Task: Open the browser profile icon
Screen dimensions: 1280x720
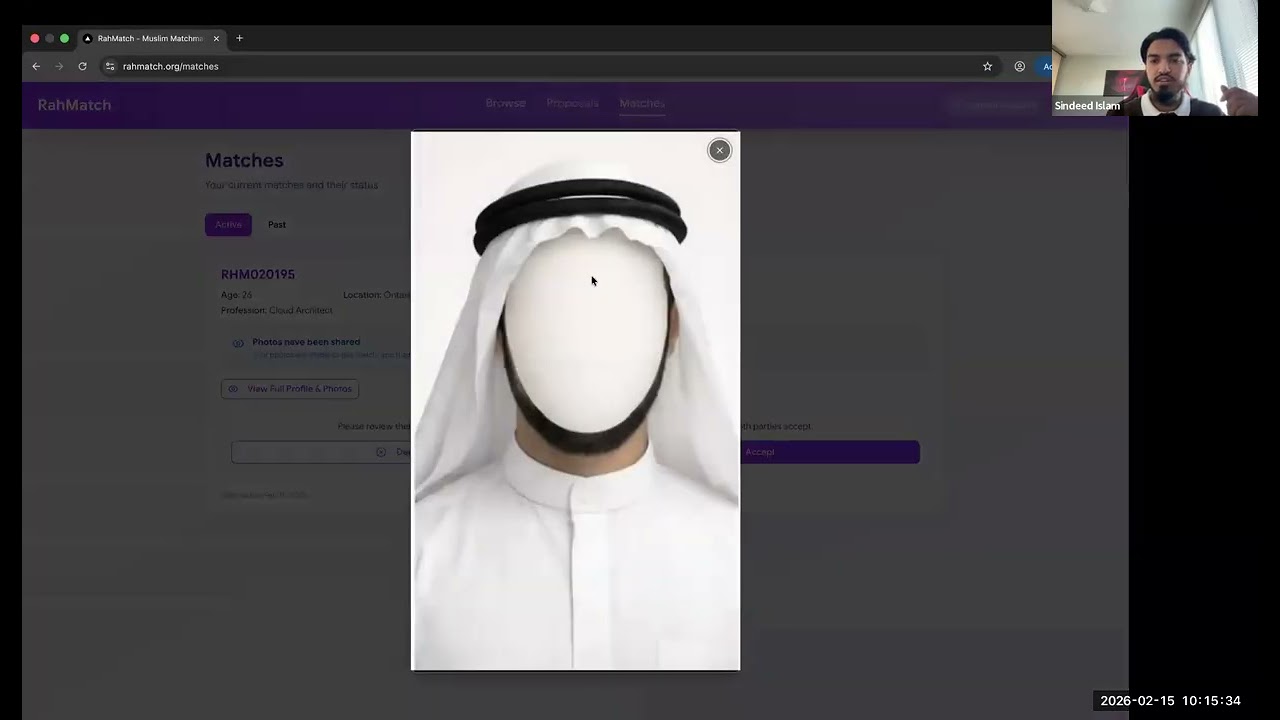Action: click(1019, 66)
